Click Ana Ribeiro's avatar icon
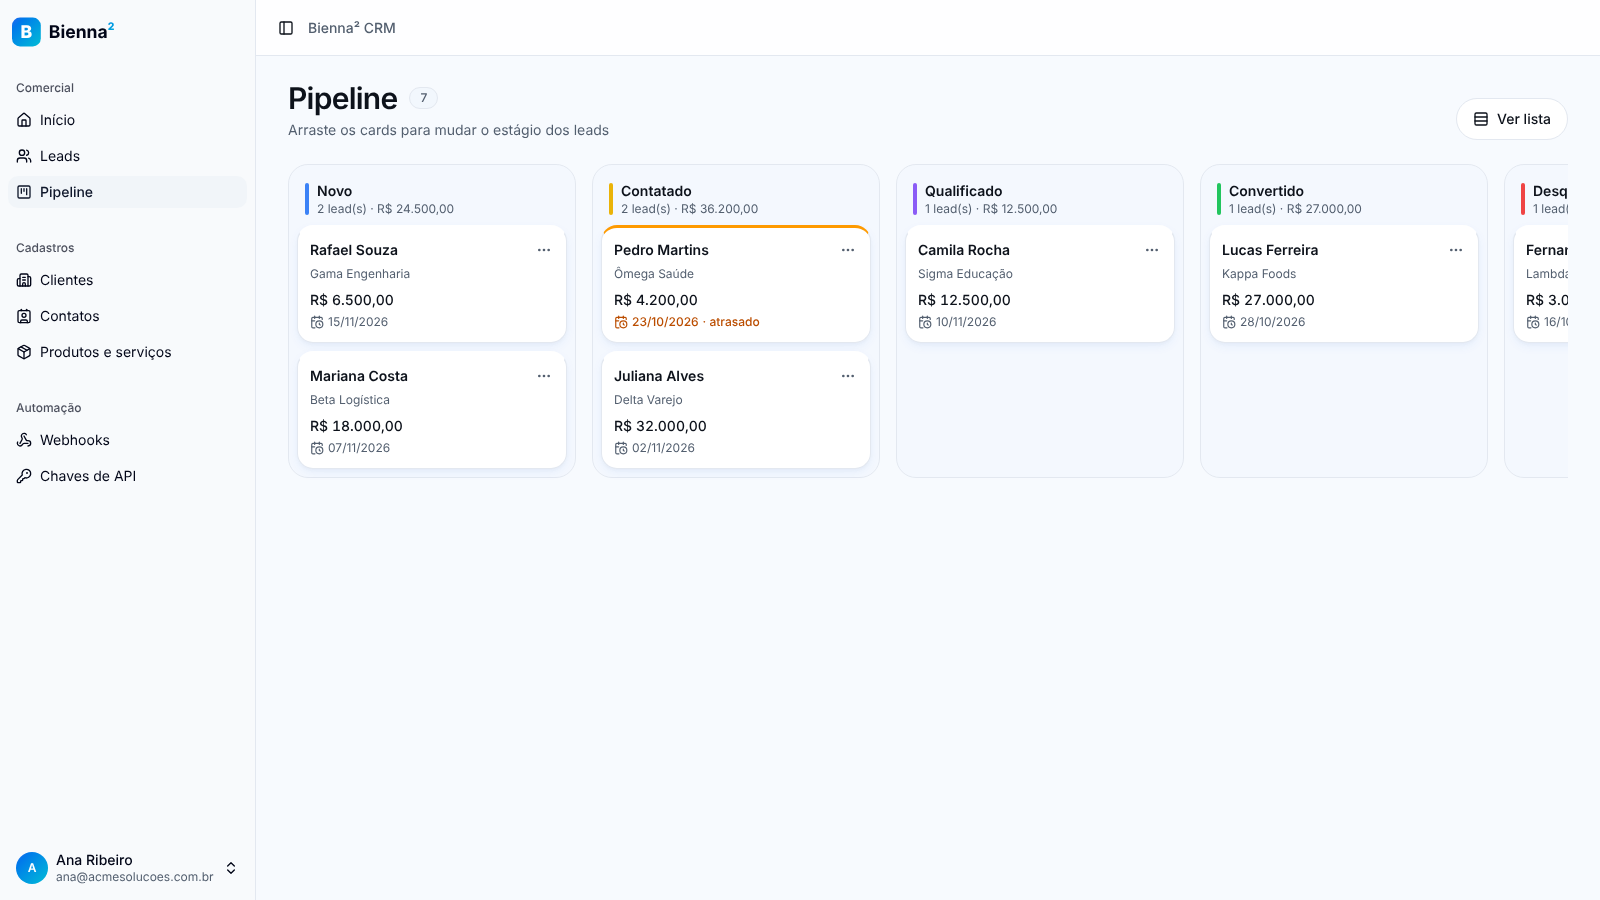The height and width of the screenshot is (900, 1600). [x=32, y=868]
